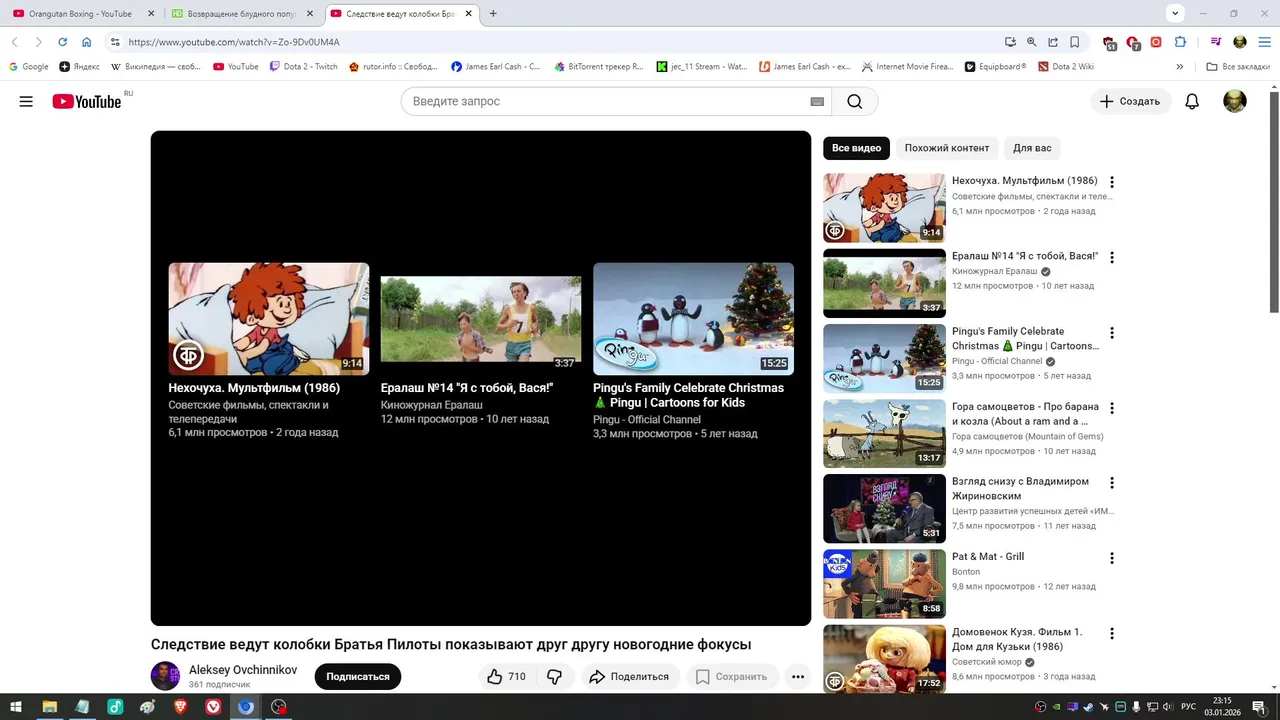1280x720 pixels.
Task: Go to the browser home page
Action: pyautogui.click(x=86, y=42)
